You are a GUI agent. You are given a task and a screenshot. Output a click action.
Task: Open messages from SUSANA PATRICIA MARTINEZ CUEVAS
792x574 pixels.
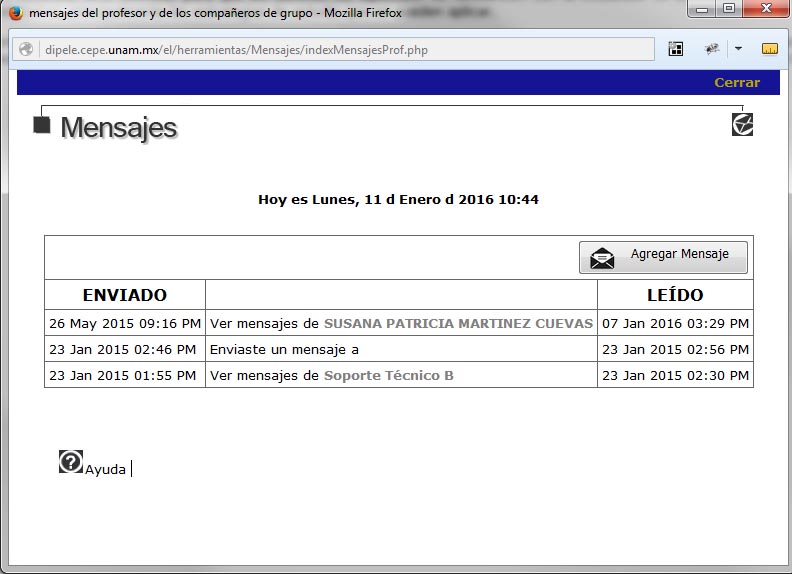458,324
